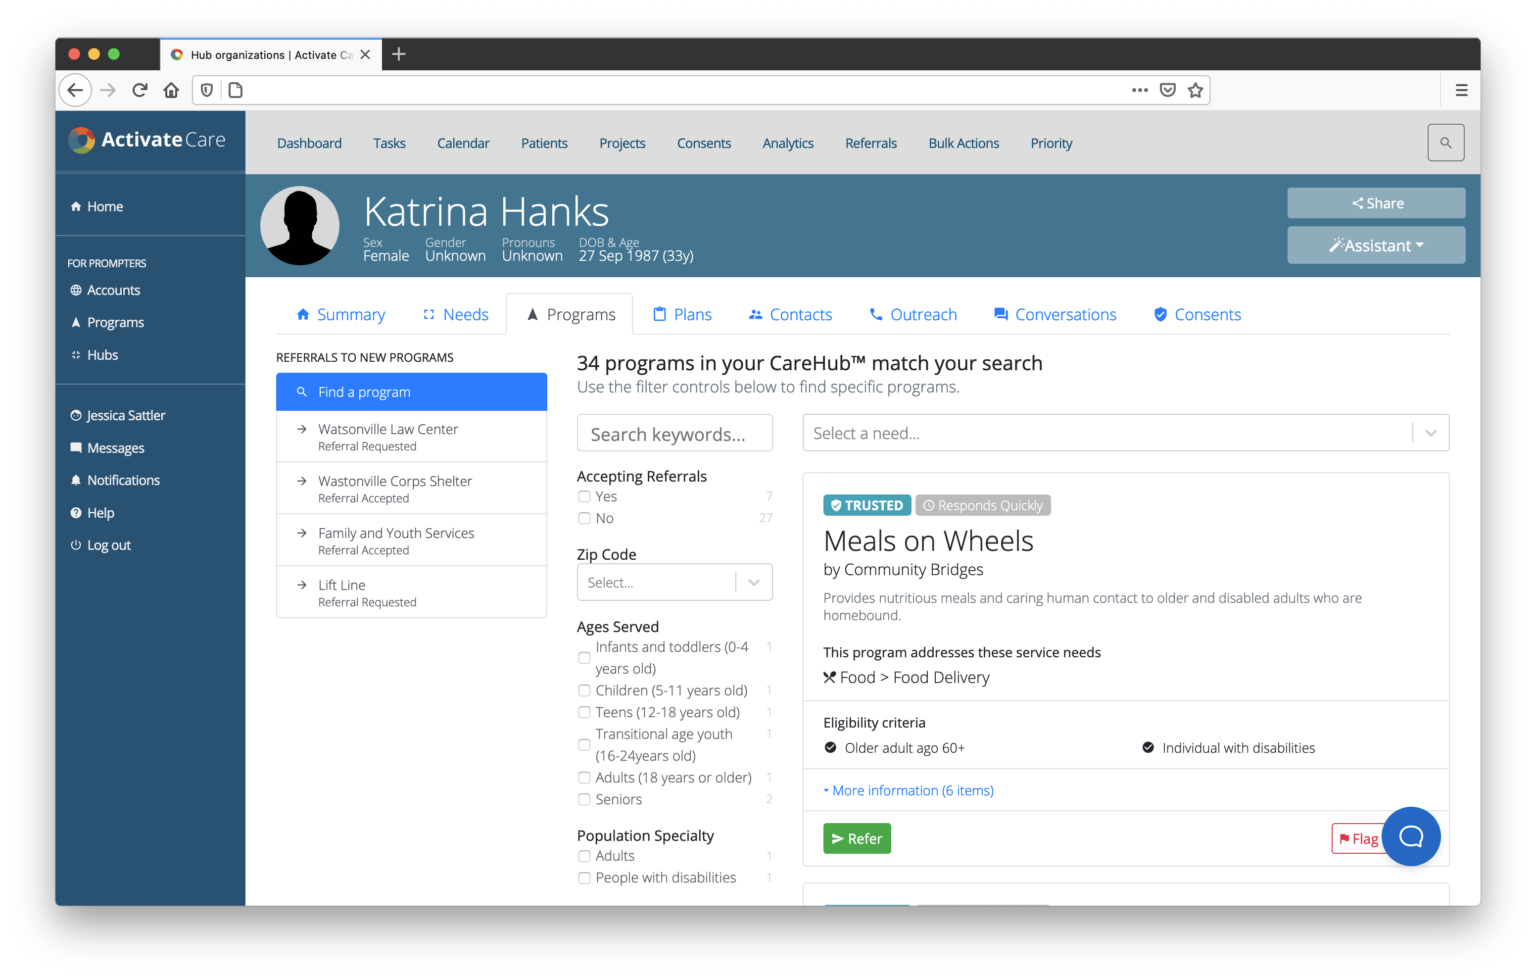Expand More information (6 items)
The width and height of the screenshot is (1536, 979).
pos(908,791)
